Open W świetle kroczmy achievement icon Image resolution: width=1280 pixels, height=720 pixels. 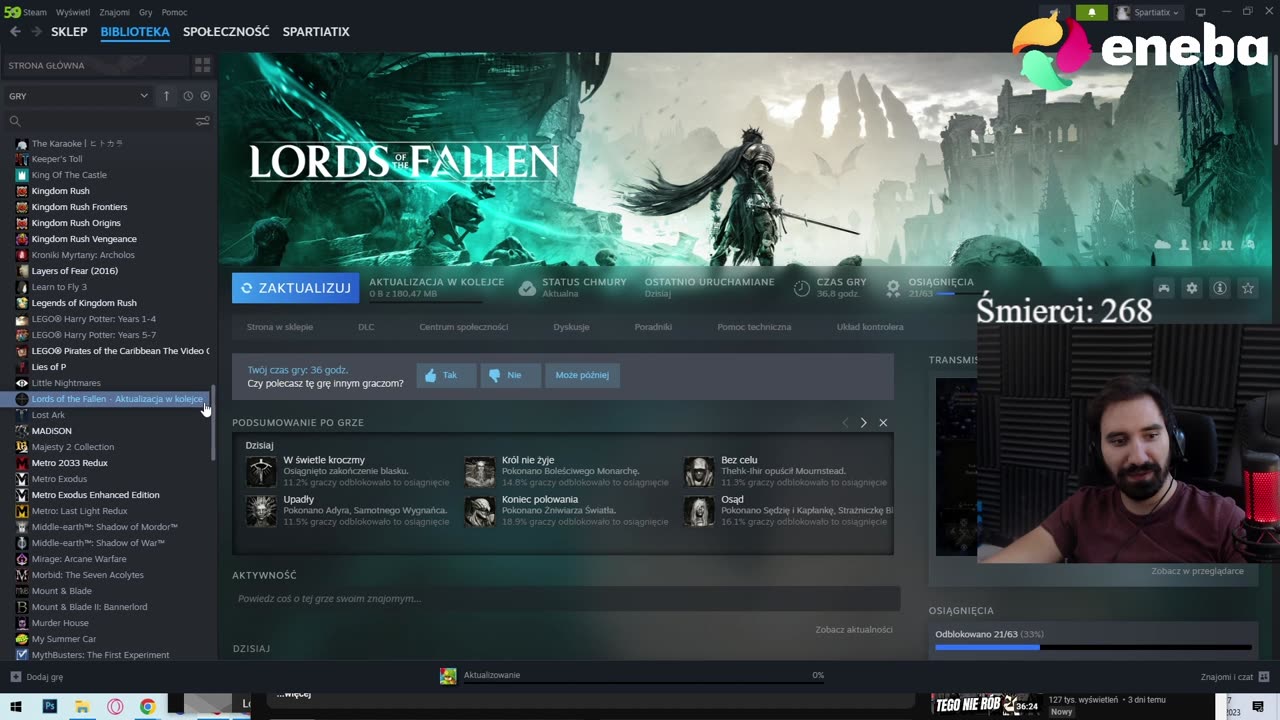261,471
